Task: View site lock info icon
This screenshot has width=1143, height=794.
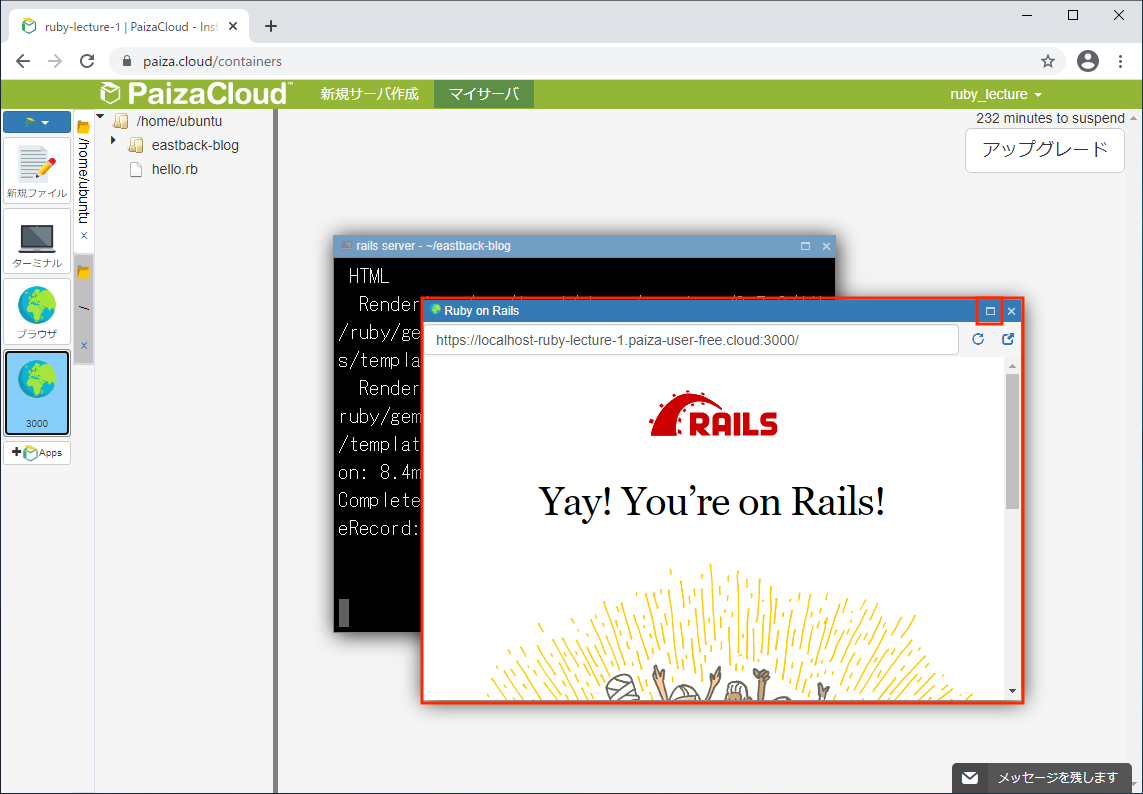Action: tap(128, 62)
